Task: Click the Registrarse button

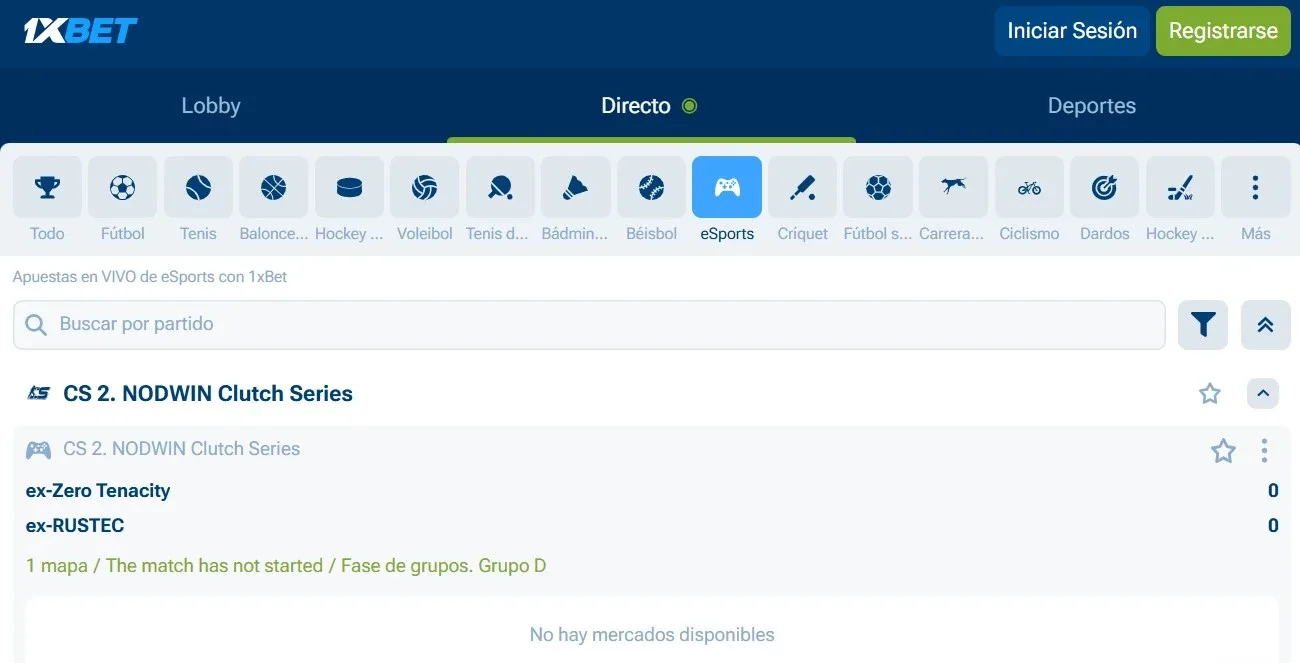Action: pyautogui.click(x=1223, y=31)
